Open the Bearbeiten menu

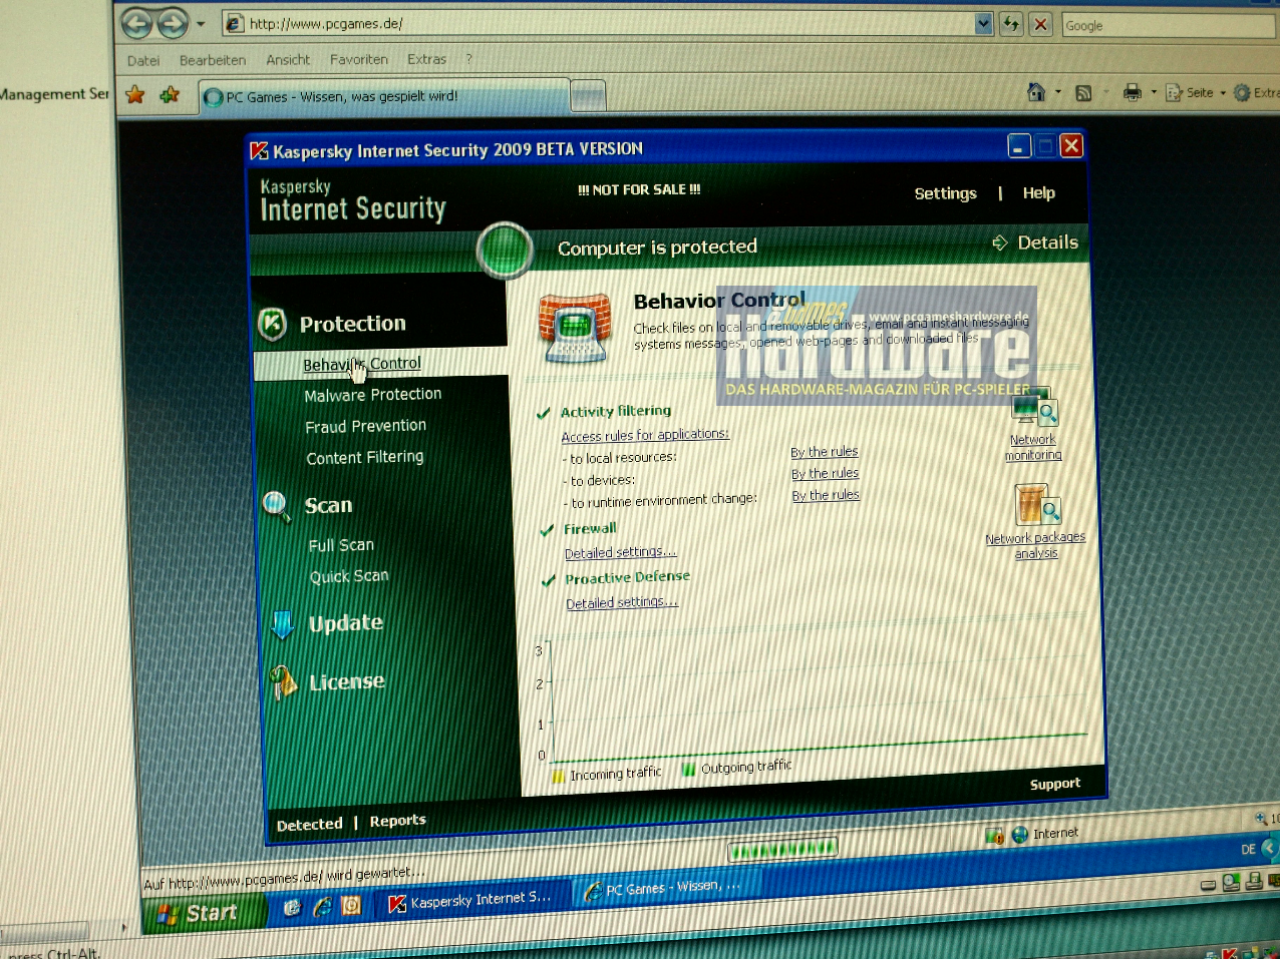[212, 60]
